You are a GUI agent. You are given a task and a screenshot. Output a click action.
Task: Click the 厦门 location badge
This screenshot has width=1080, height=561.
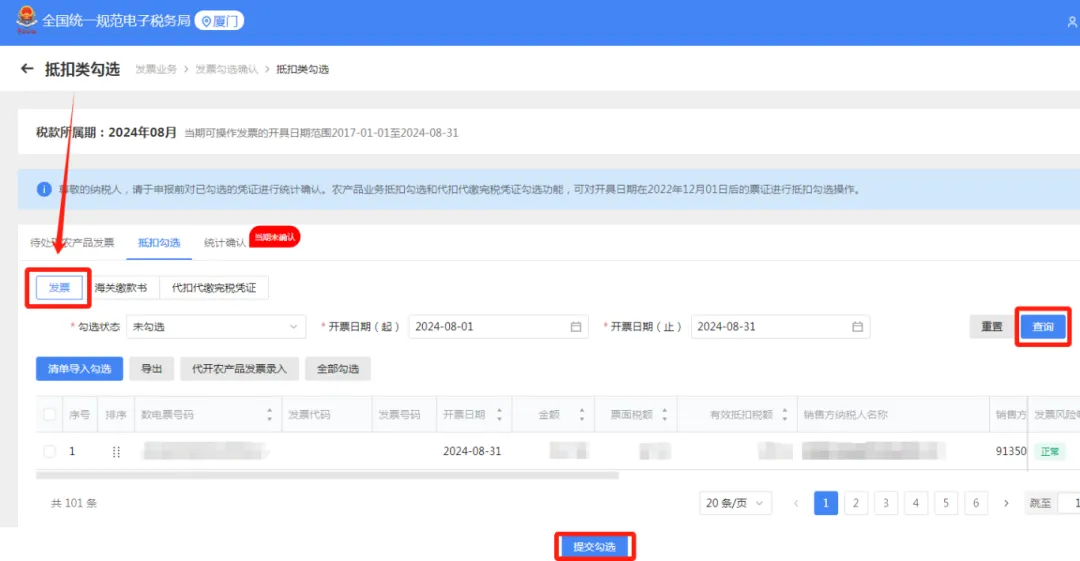coord(219,21)
